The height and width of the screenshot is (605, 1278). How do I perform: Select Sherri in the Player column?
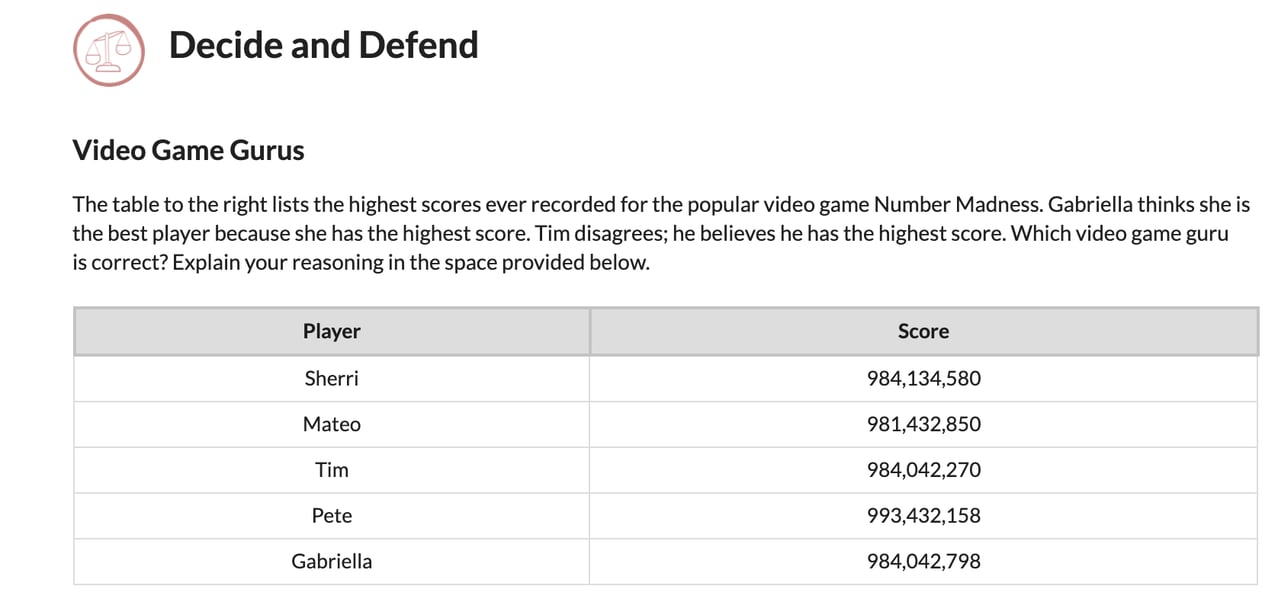click(x=331, y=379)
